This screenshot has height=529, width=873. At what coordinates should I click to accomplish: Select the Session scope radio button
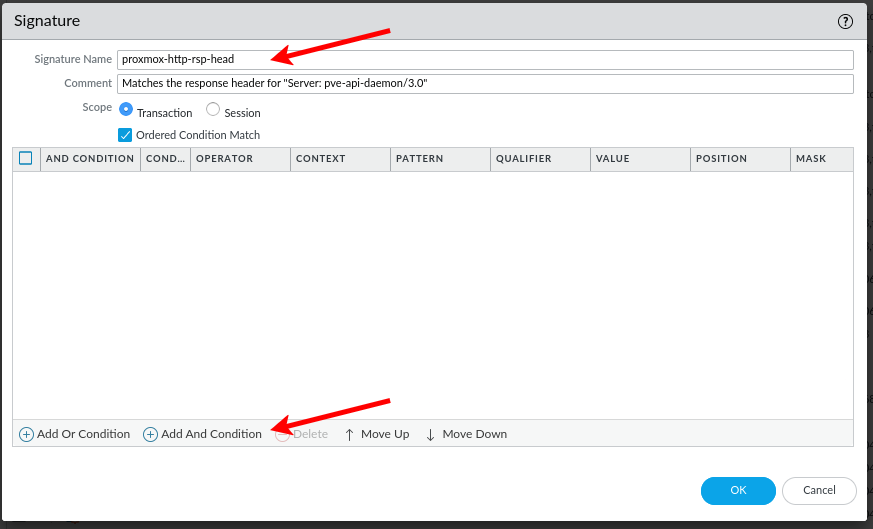(x=213, y=109)
